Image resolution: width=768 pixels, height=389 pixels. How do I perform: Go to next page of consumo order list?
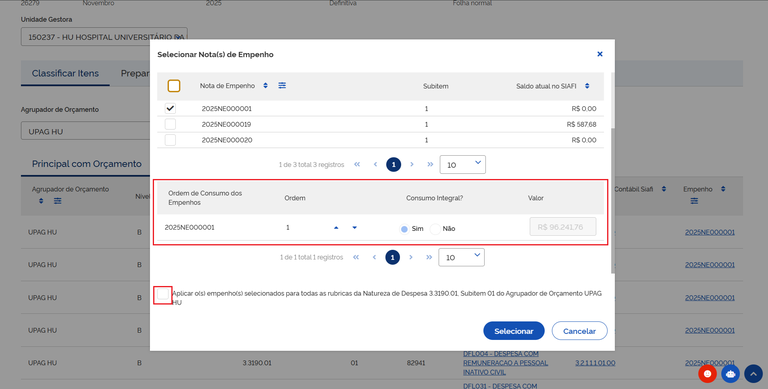coord(410,257)
